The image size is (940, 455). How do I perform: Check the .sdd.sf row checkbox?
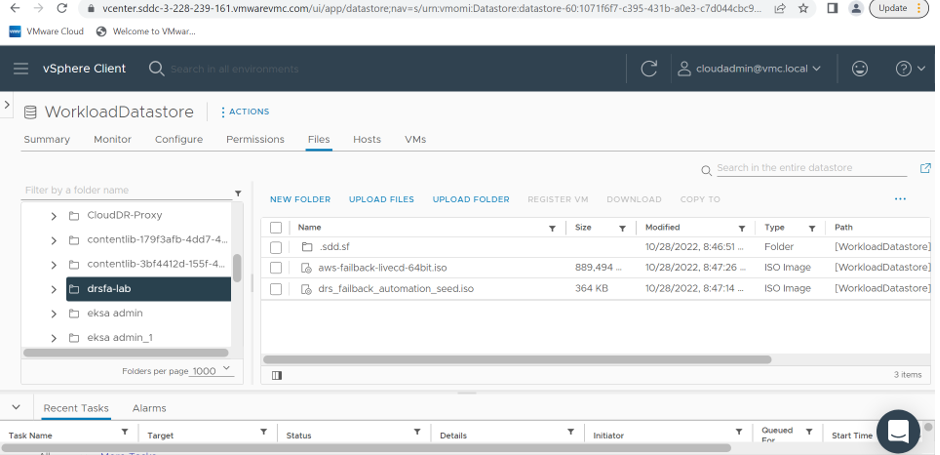276,247
